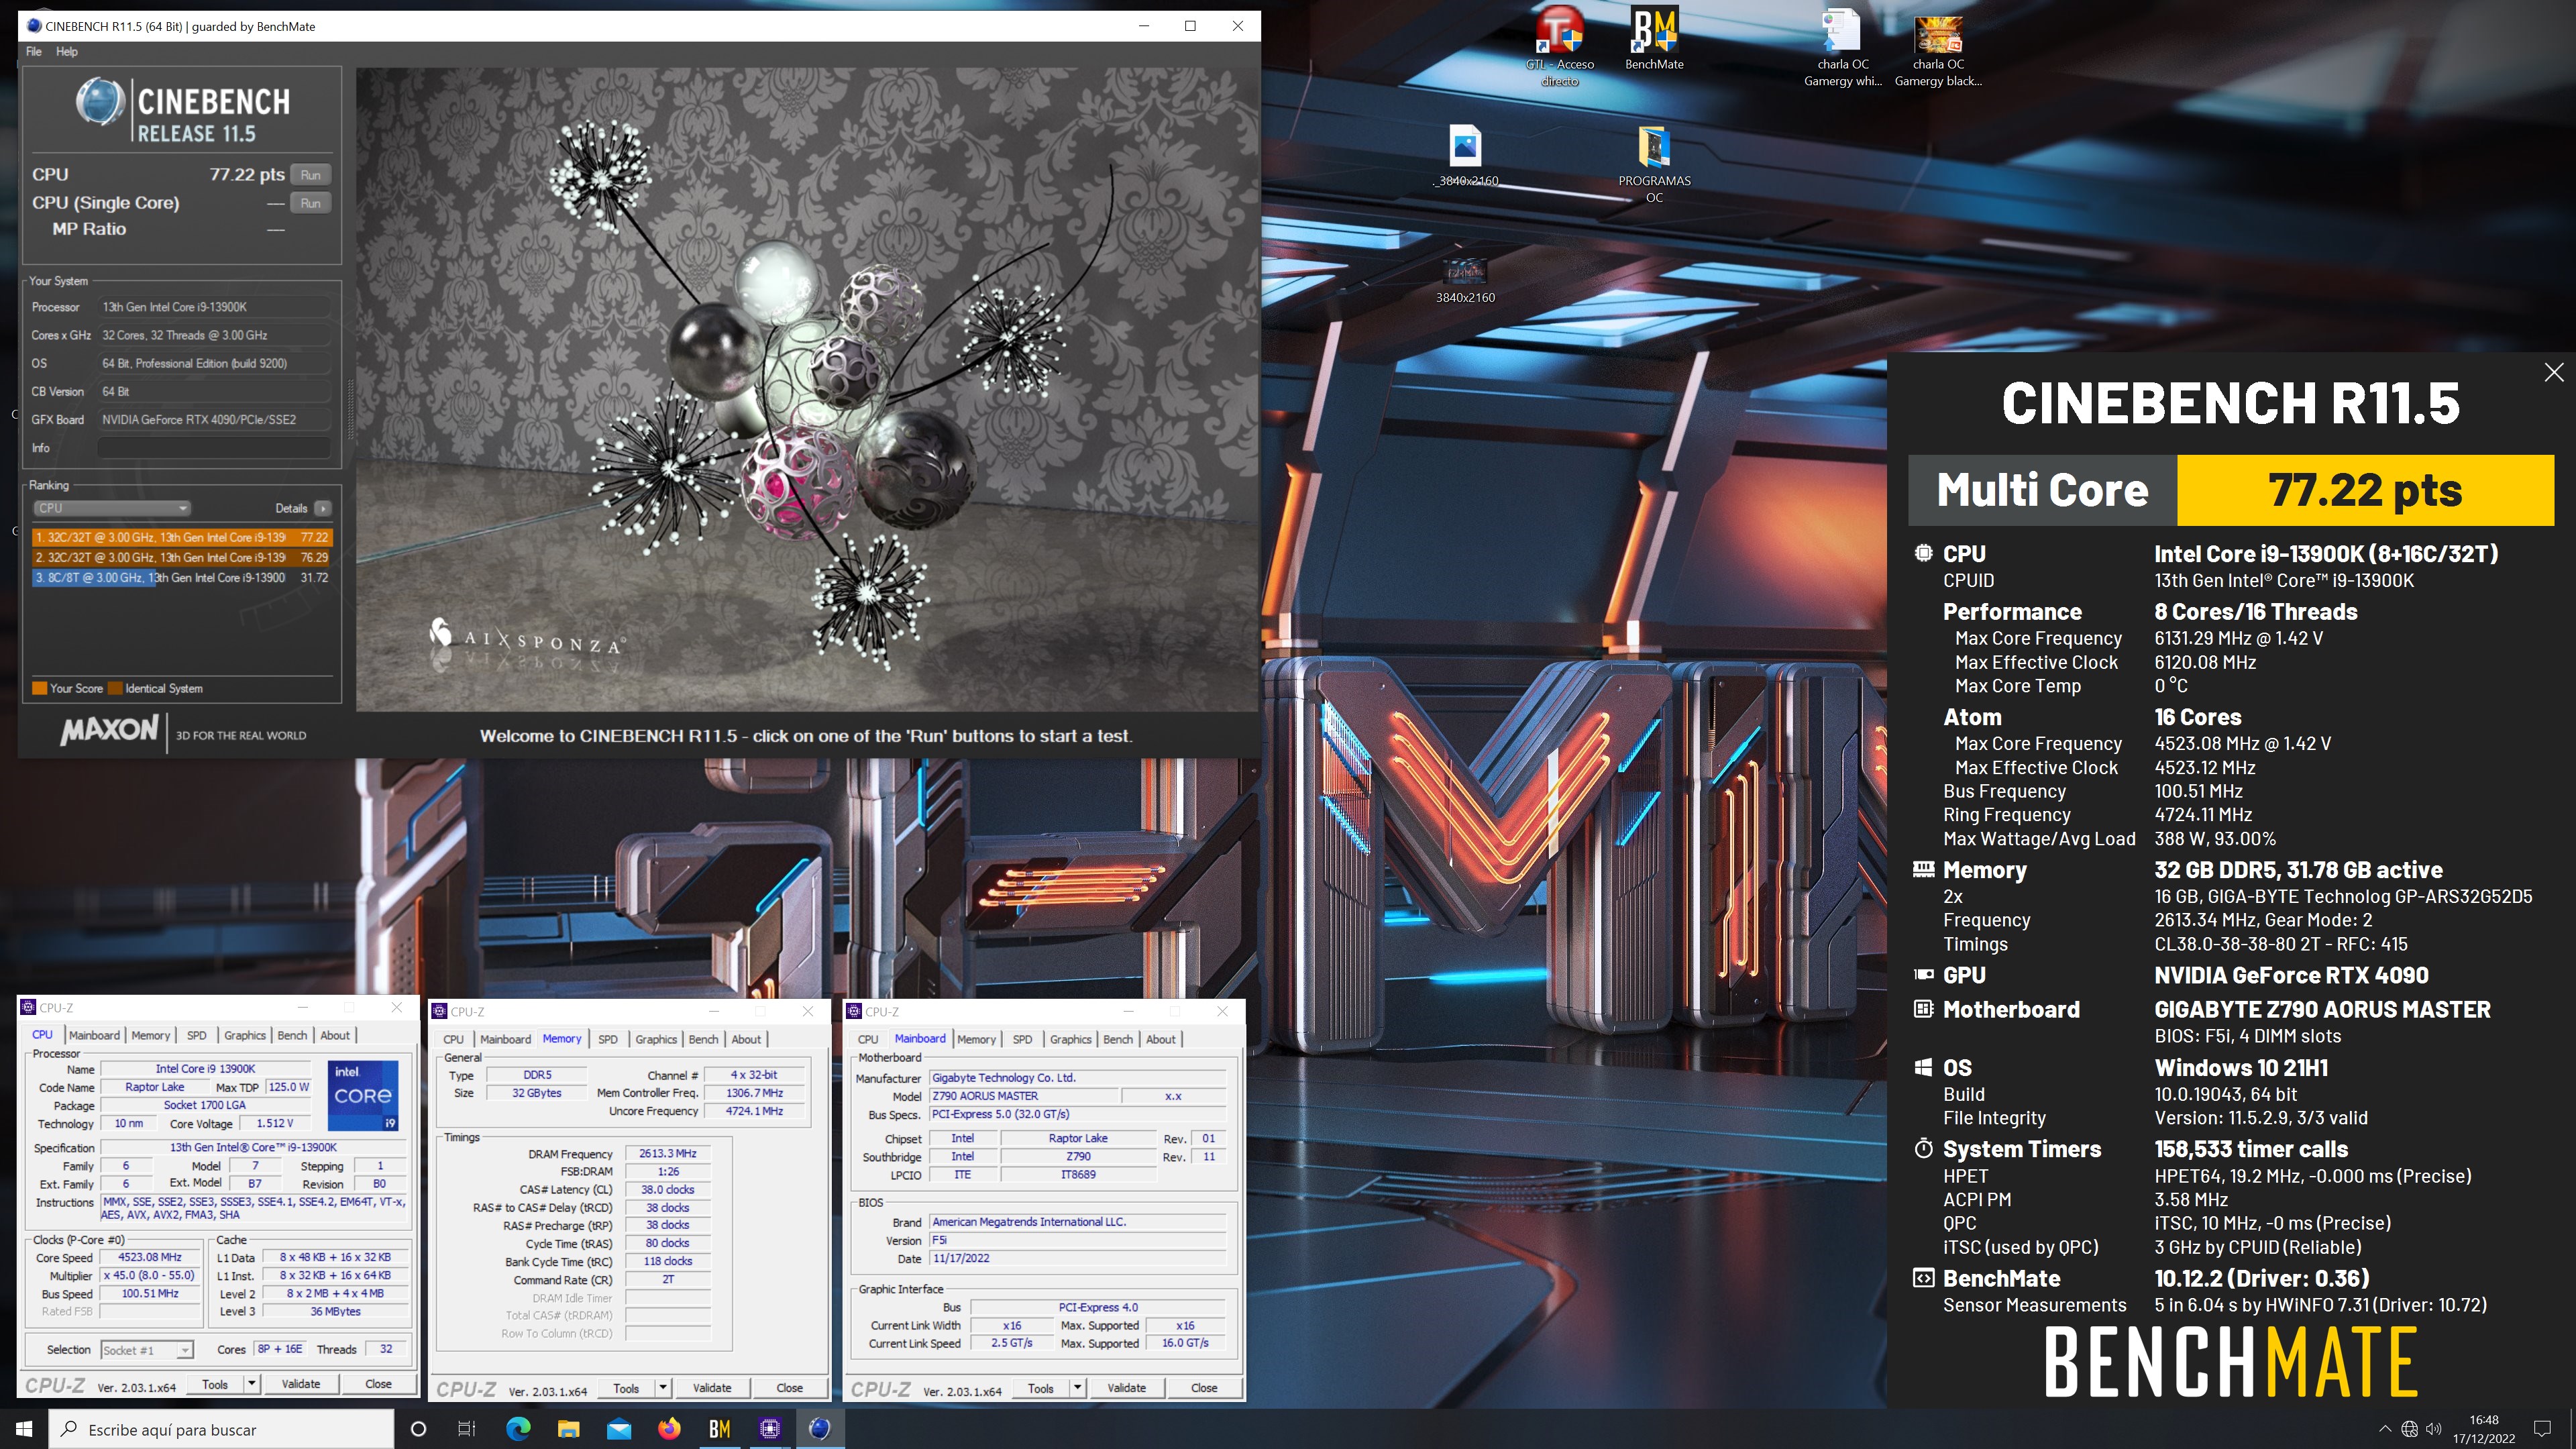Open Mainboard tab in the left CPU-Z window
Screen dimensions: 2576x1449
point(94,1035)
